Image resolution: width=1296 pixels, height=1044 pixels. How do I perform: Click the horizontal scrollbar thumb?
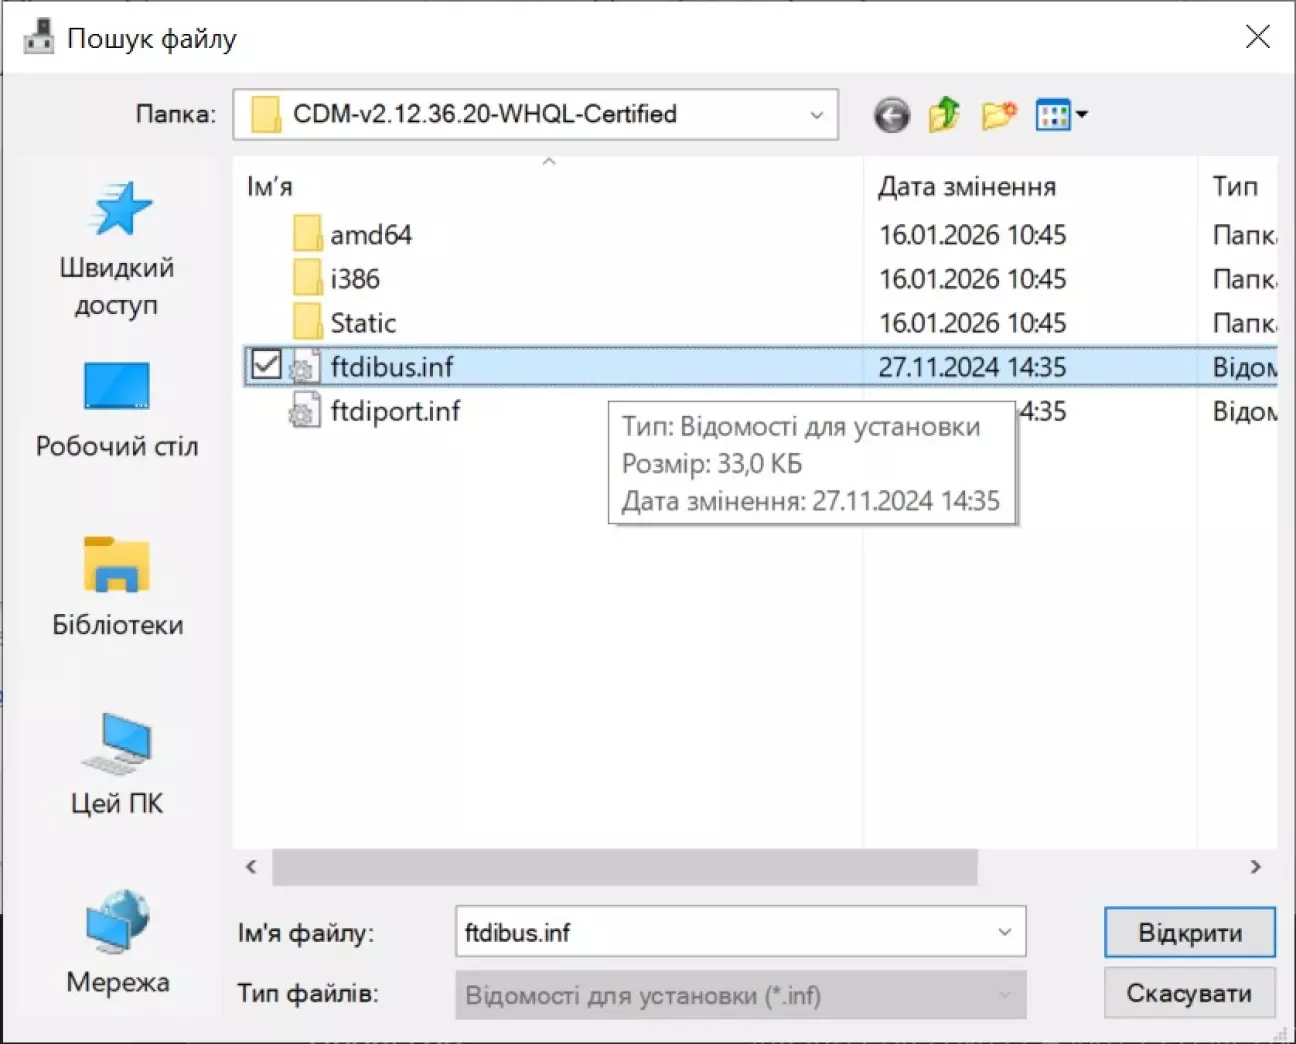[x=624, y=867]
